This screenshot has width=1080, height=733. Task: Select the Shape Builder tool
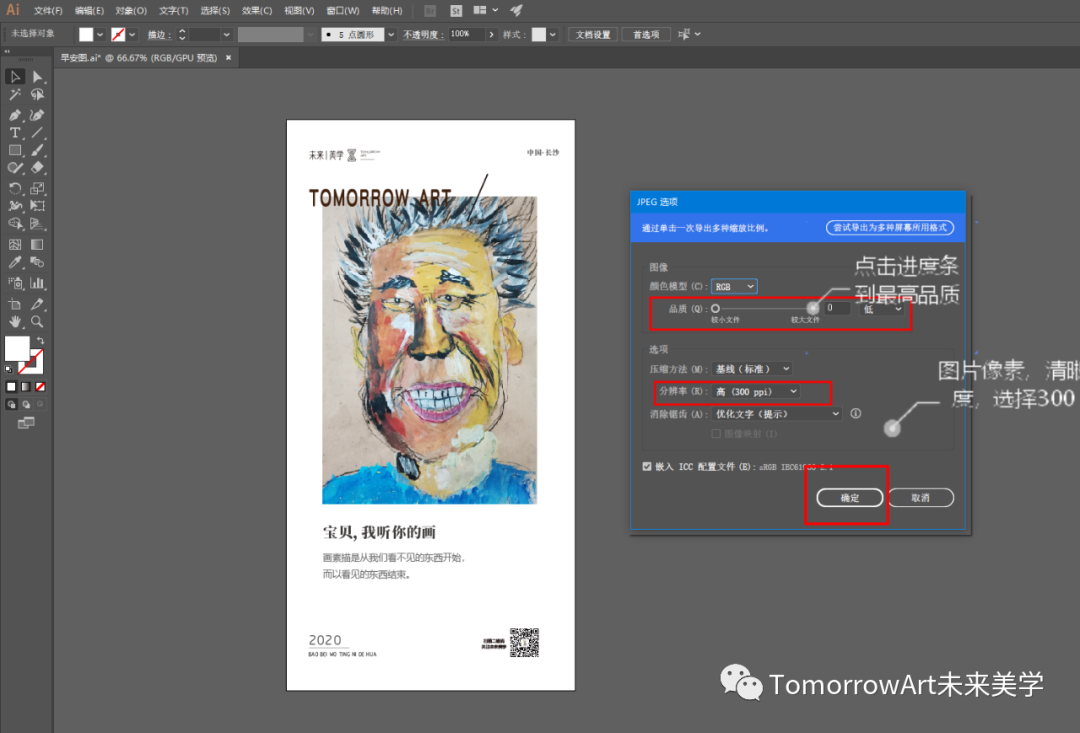pyautogui.click(x=15, y=223)
